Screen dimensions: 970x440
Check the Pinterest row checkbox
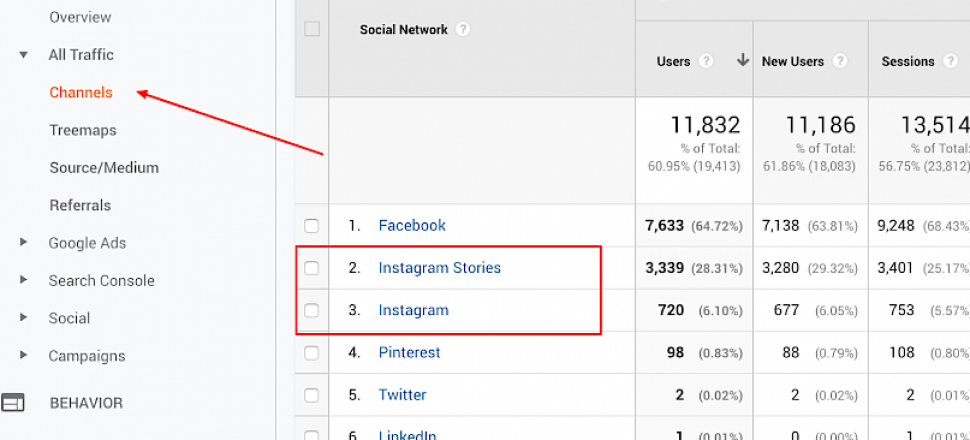click(312, 353)
